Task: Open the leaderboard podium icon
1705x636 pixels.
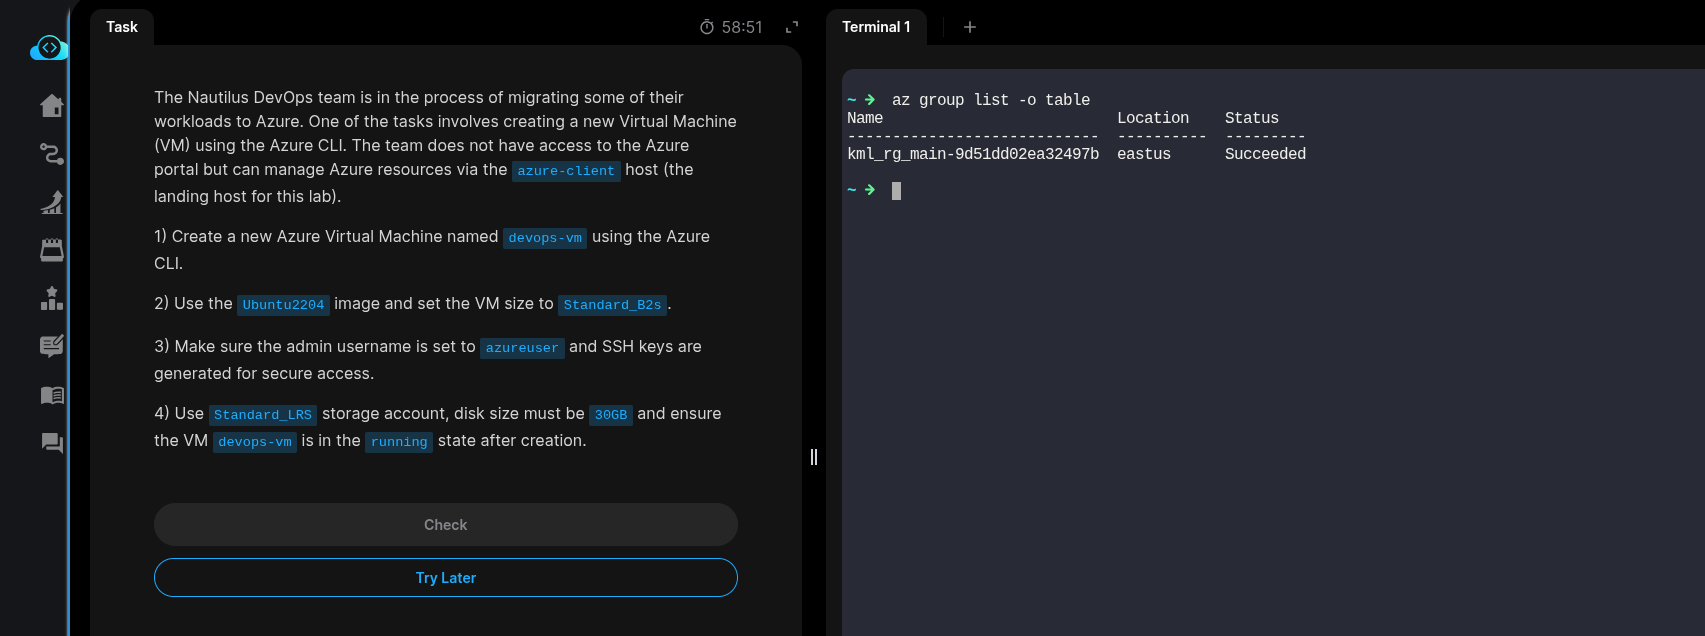Action: [x=52, y=298]
